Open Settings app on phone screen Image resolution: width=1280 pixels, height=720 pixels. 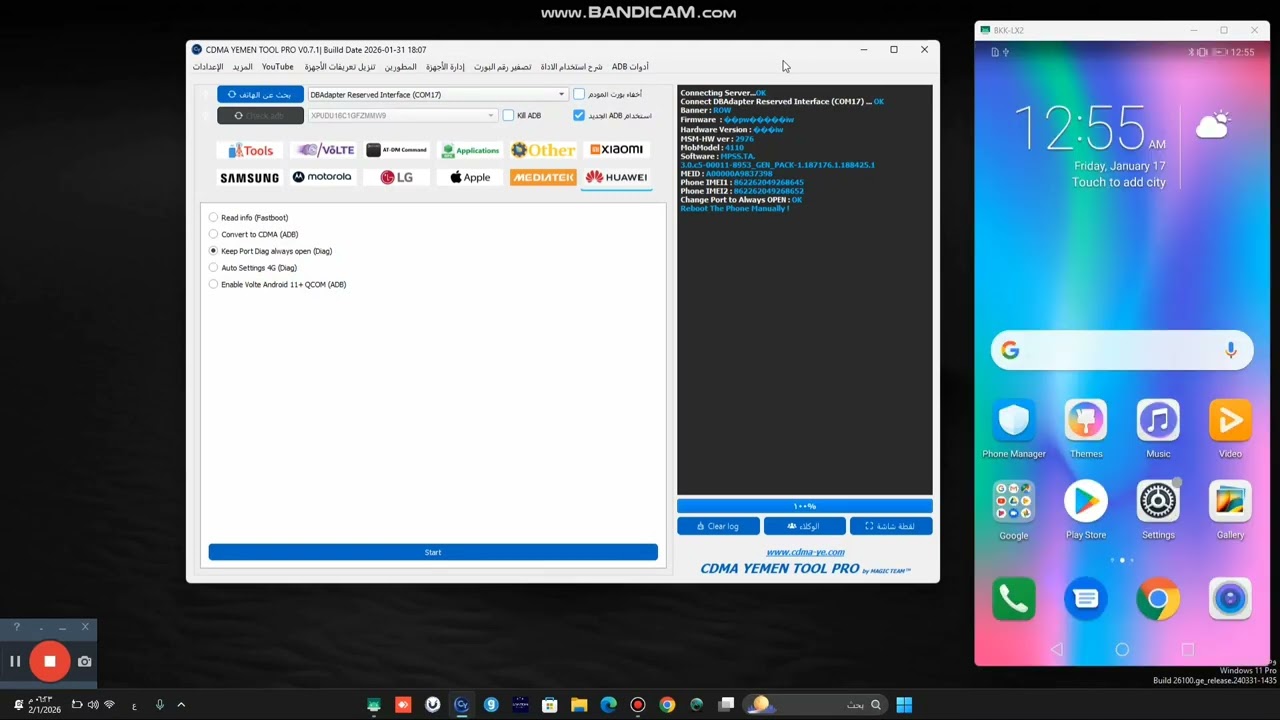1158,511
